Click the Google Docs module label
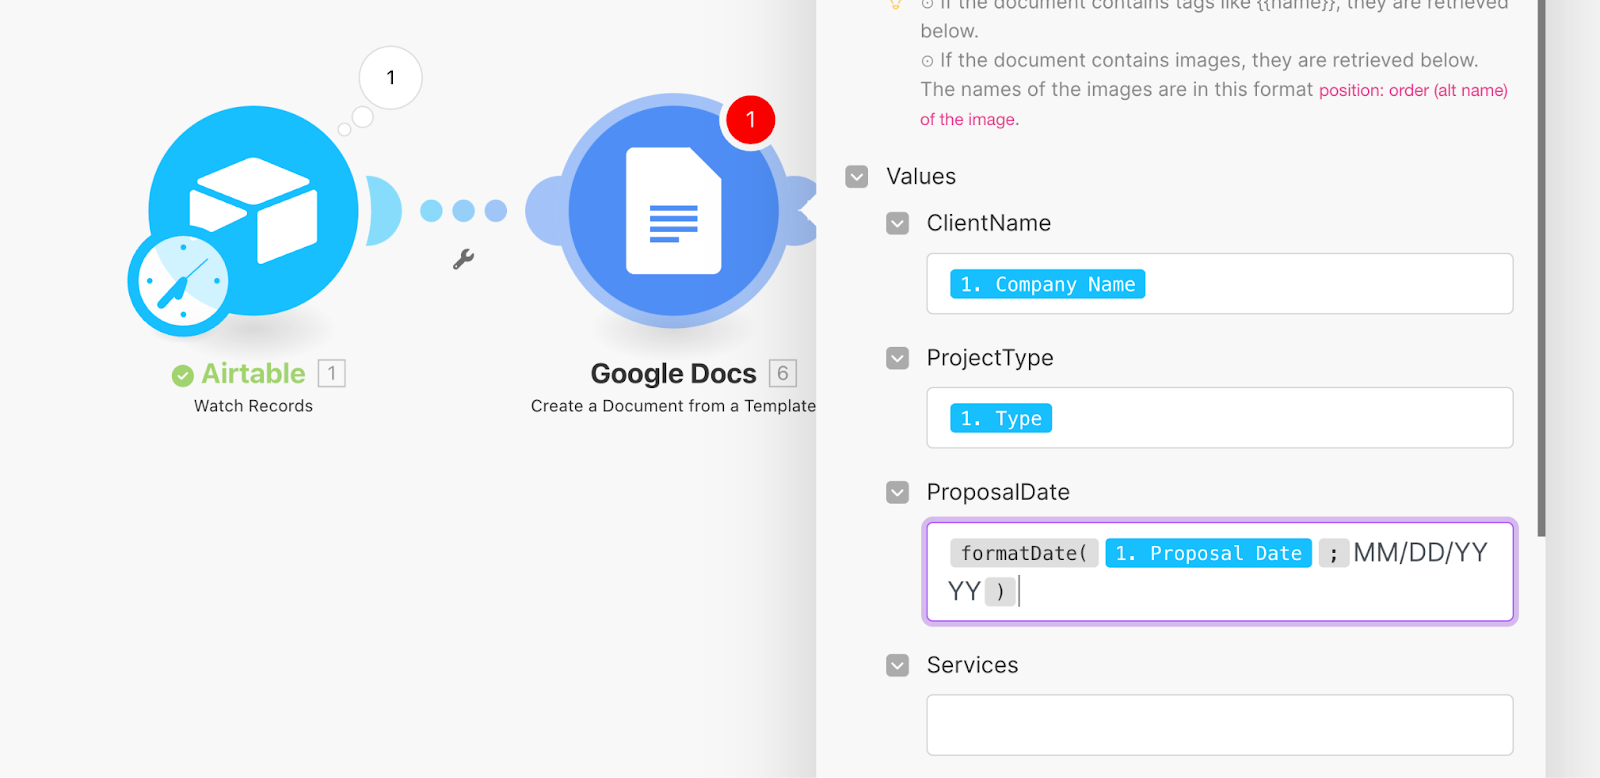 coord(673,373)
